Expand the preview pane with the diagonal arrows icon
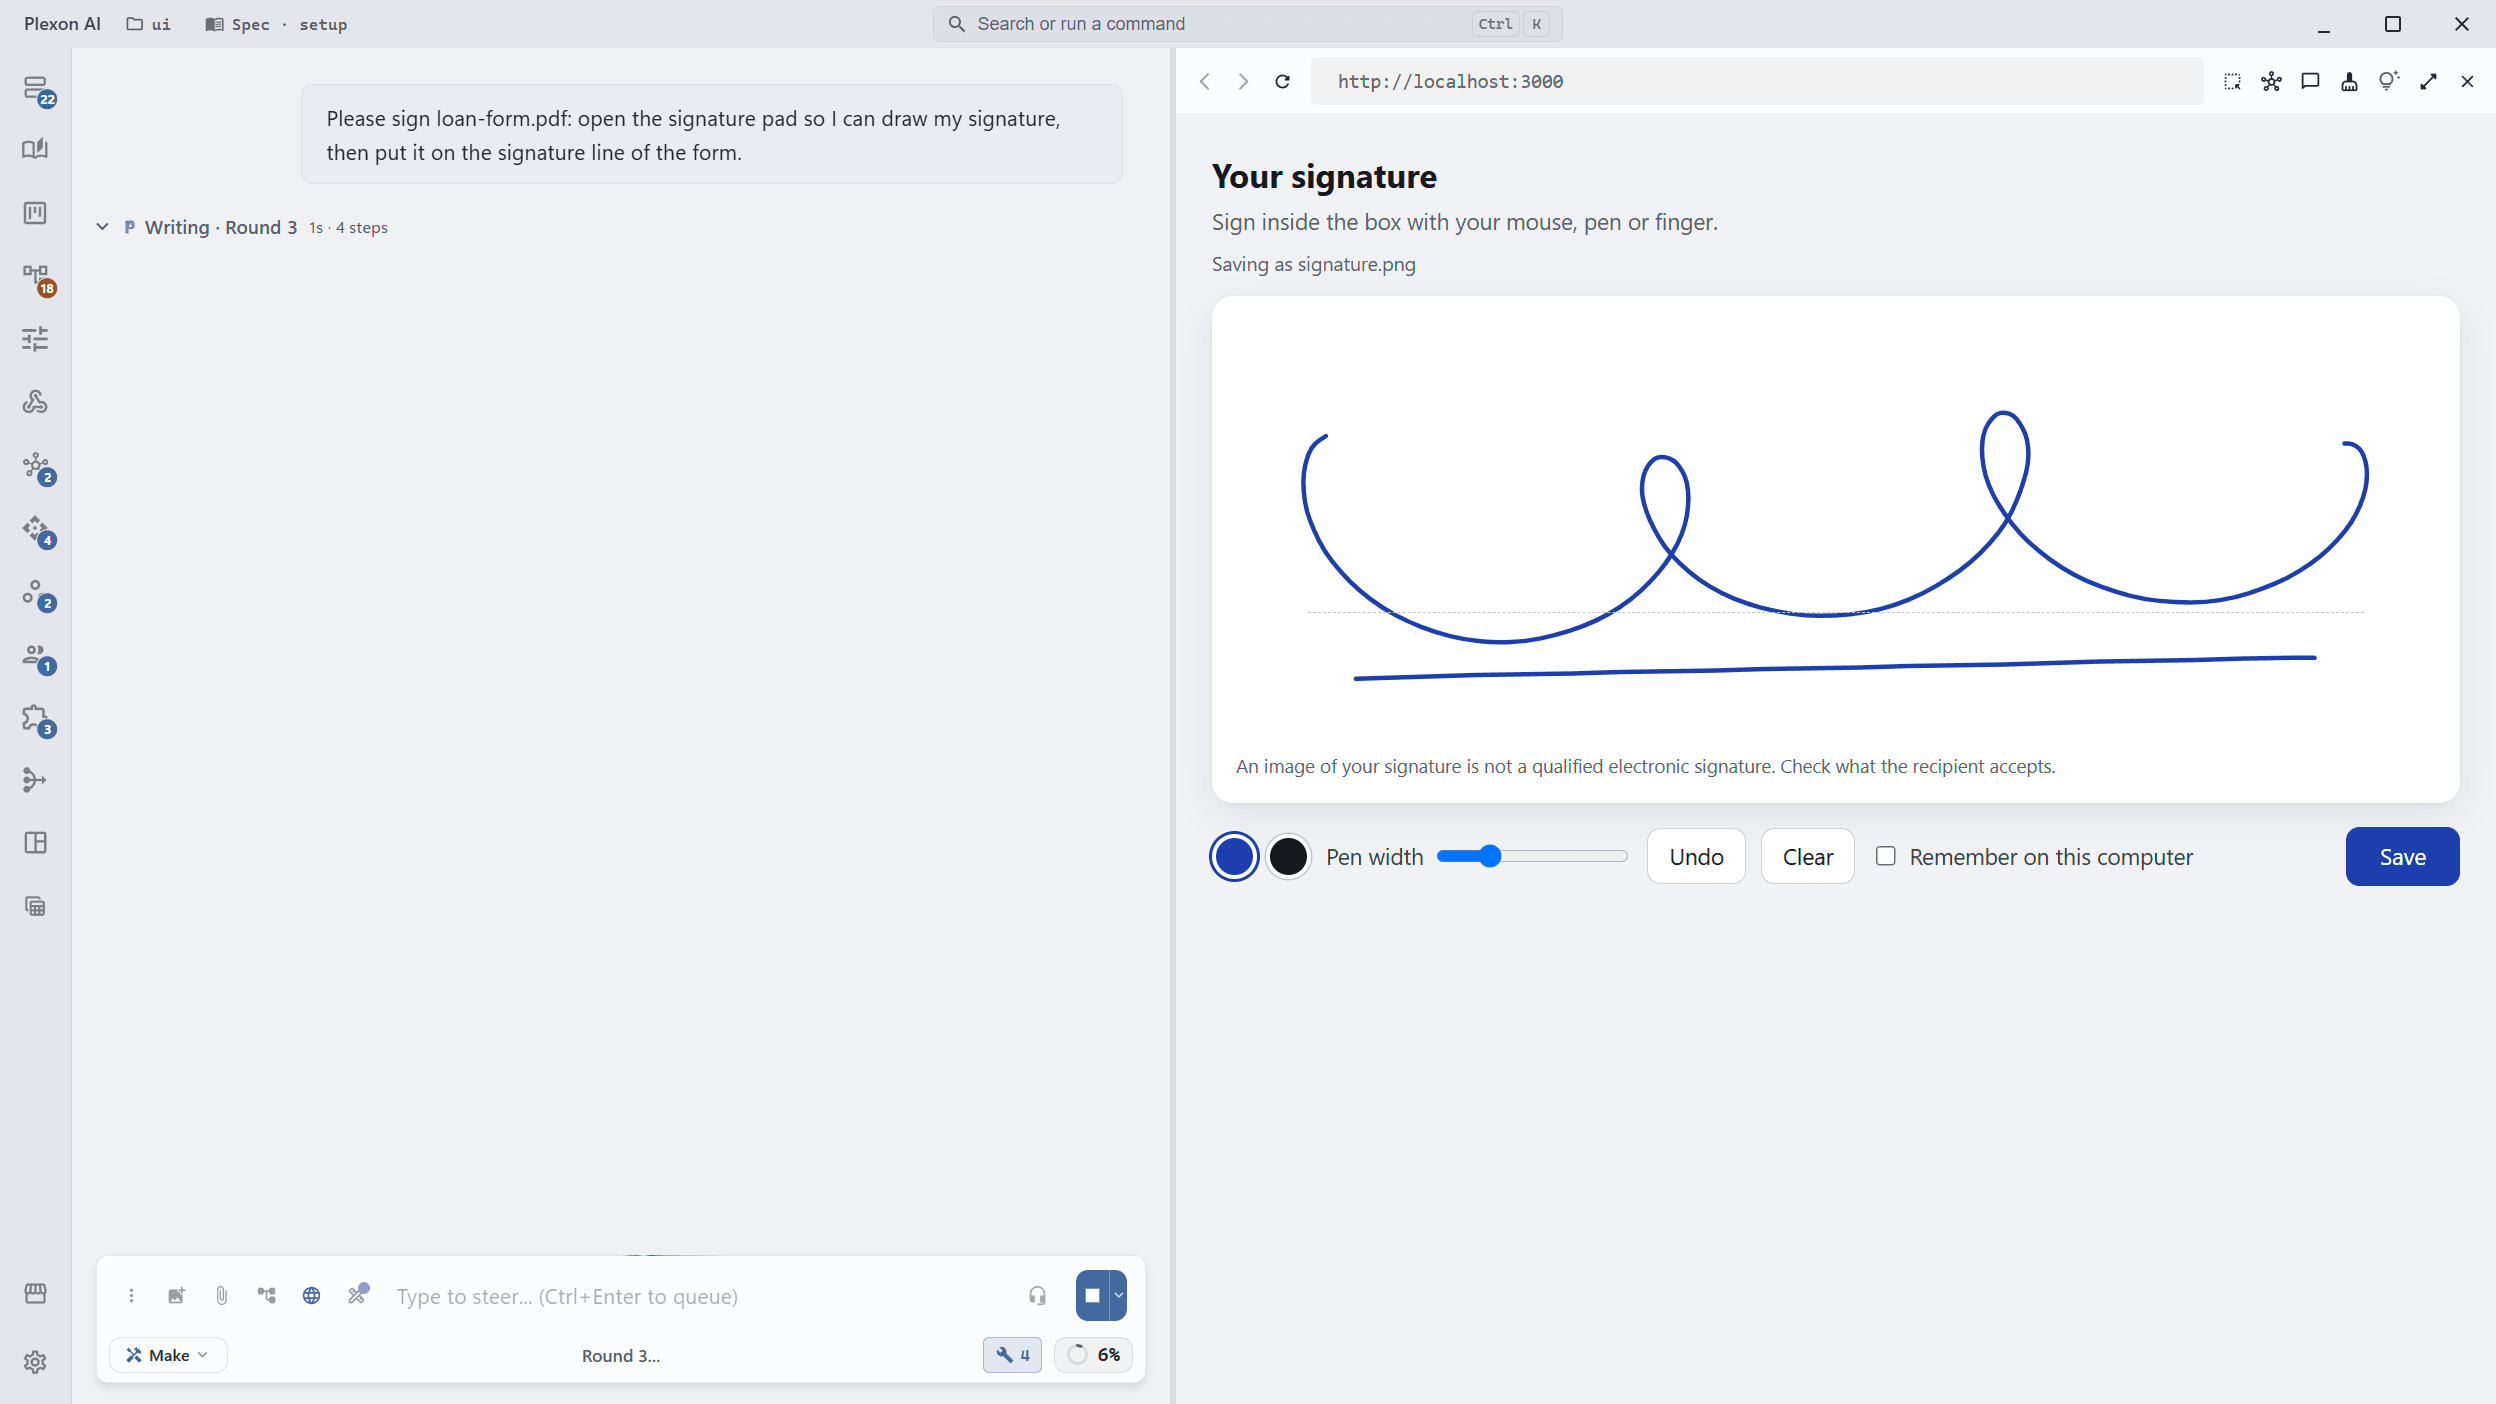The width and height of the screenshot is (2496, 1404). pyautogui.click(x=2428, y=82)
